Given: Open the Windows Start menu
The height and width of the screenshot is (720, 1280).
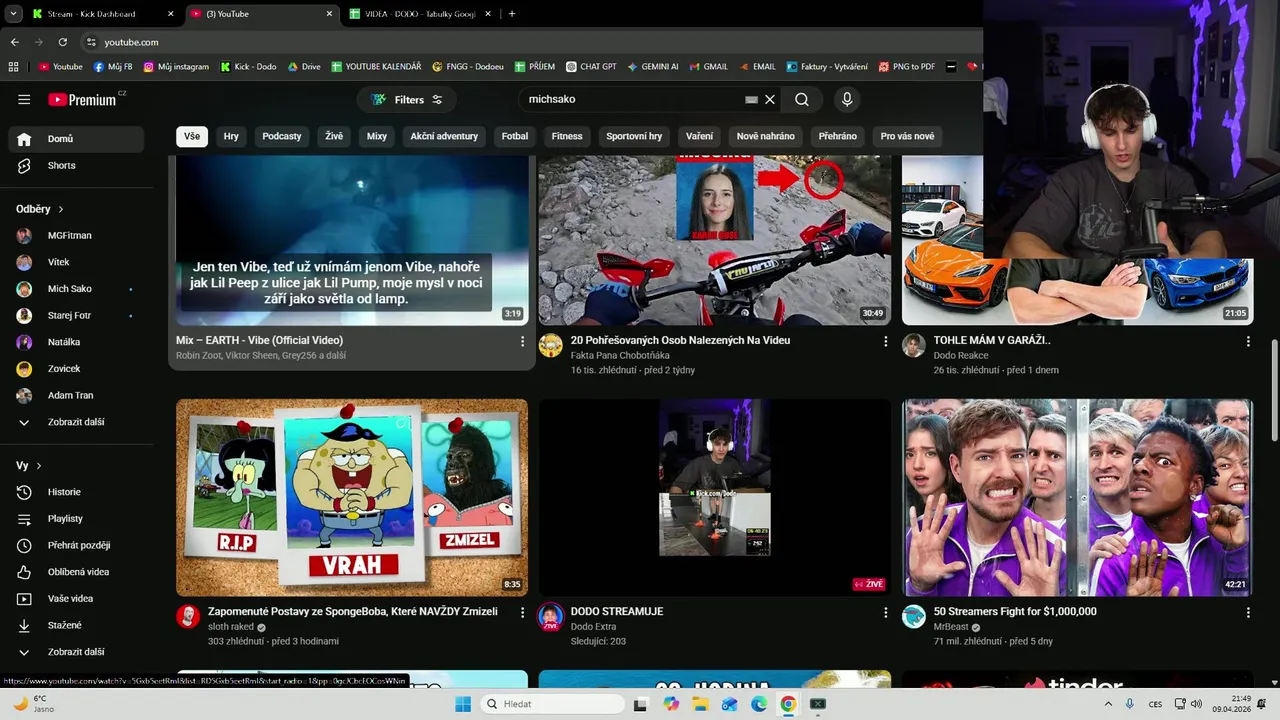Looking at the screenshot, I should click(x=463, y=704).
